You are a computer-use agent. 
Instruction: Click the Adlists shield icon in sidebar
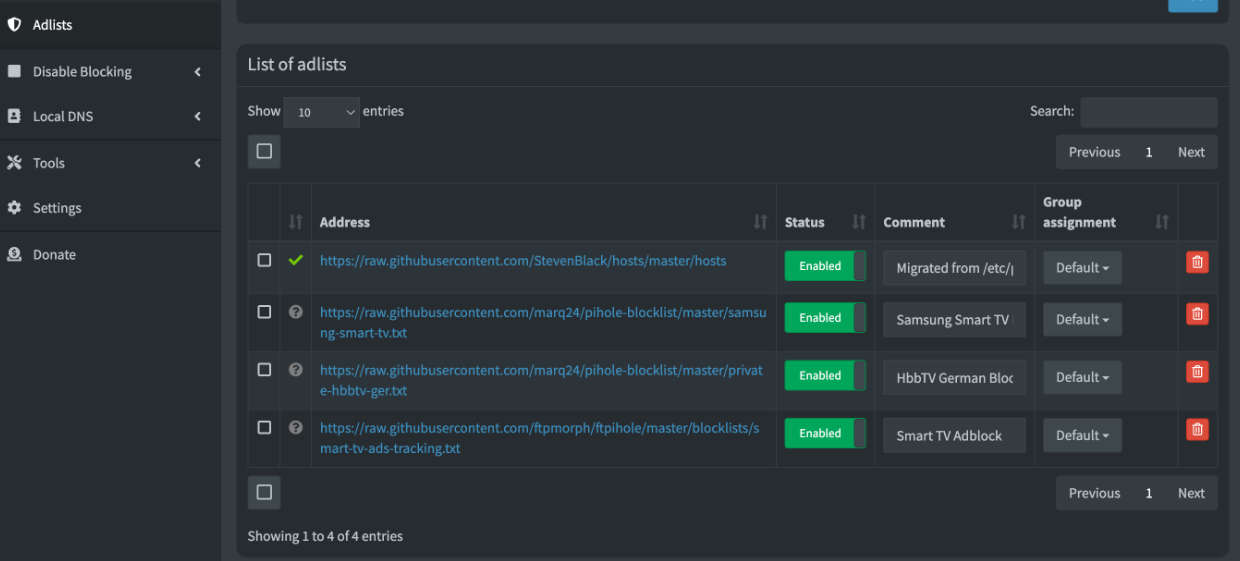click(14, 24)
